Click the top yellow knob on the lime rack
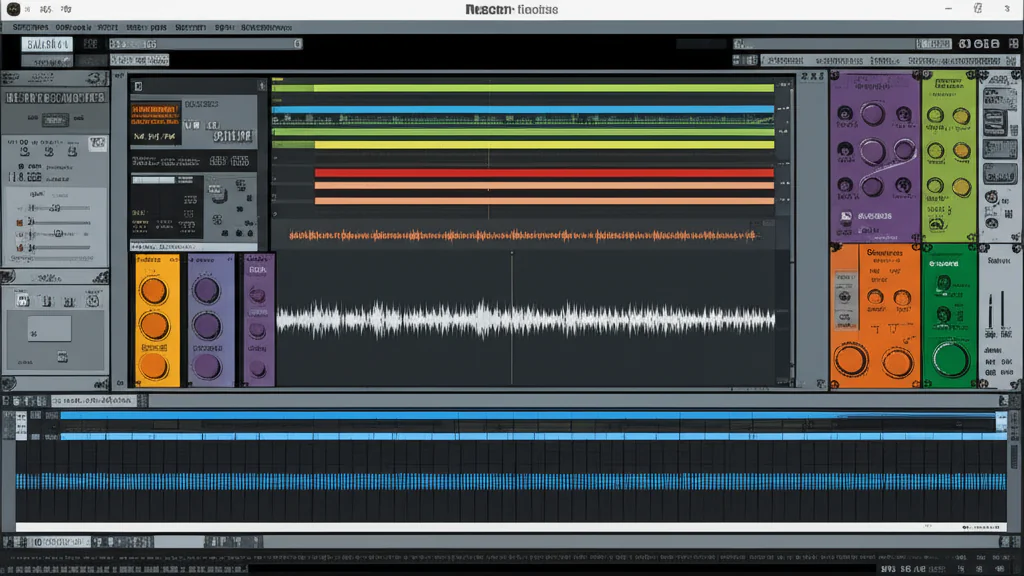The height and width of the screenshot is (576, 1024). click(x=961, y=116)
